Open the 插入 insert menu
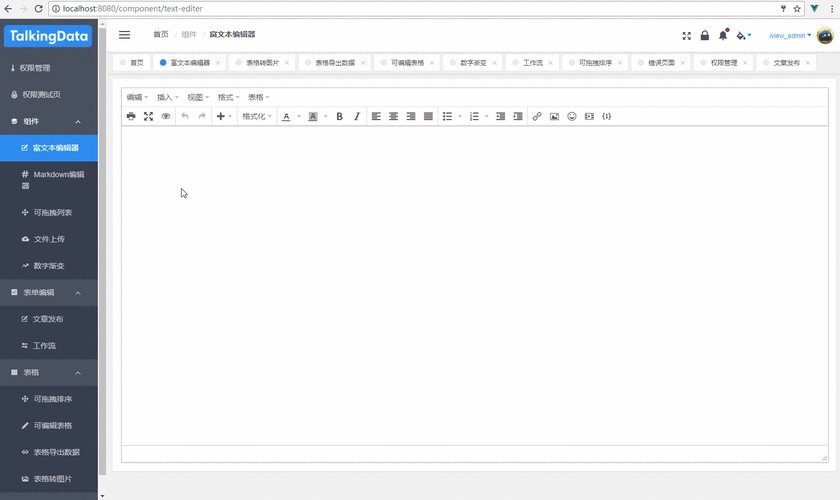 pyautogui.click(x=168, y=98)
